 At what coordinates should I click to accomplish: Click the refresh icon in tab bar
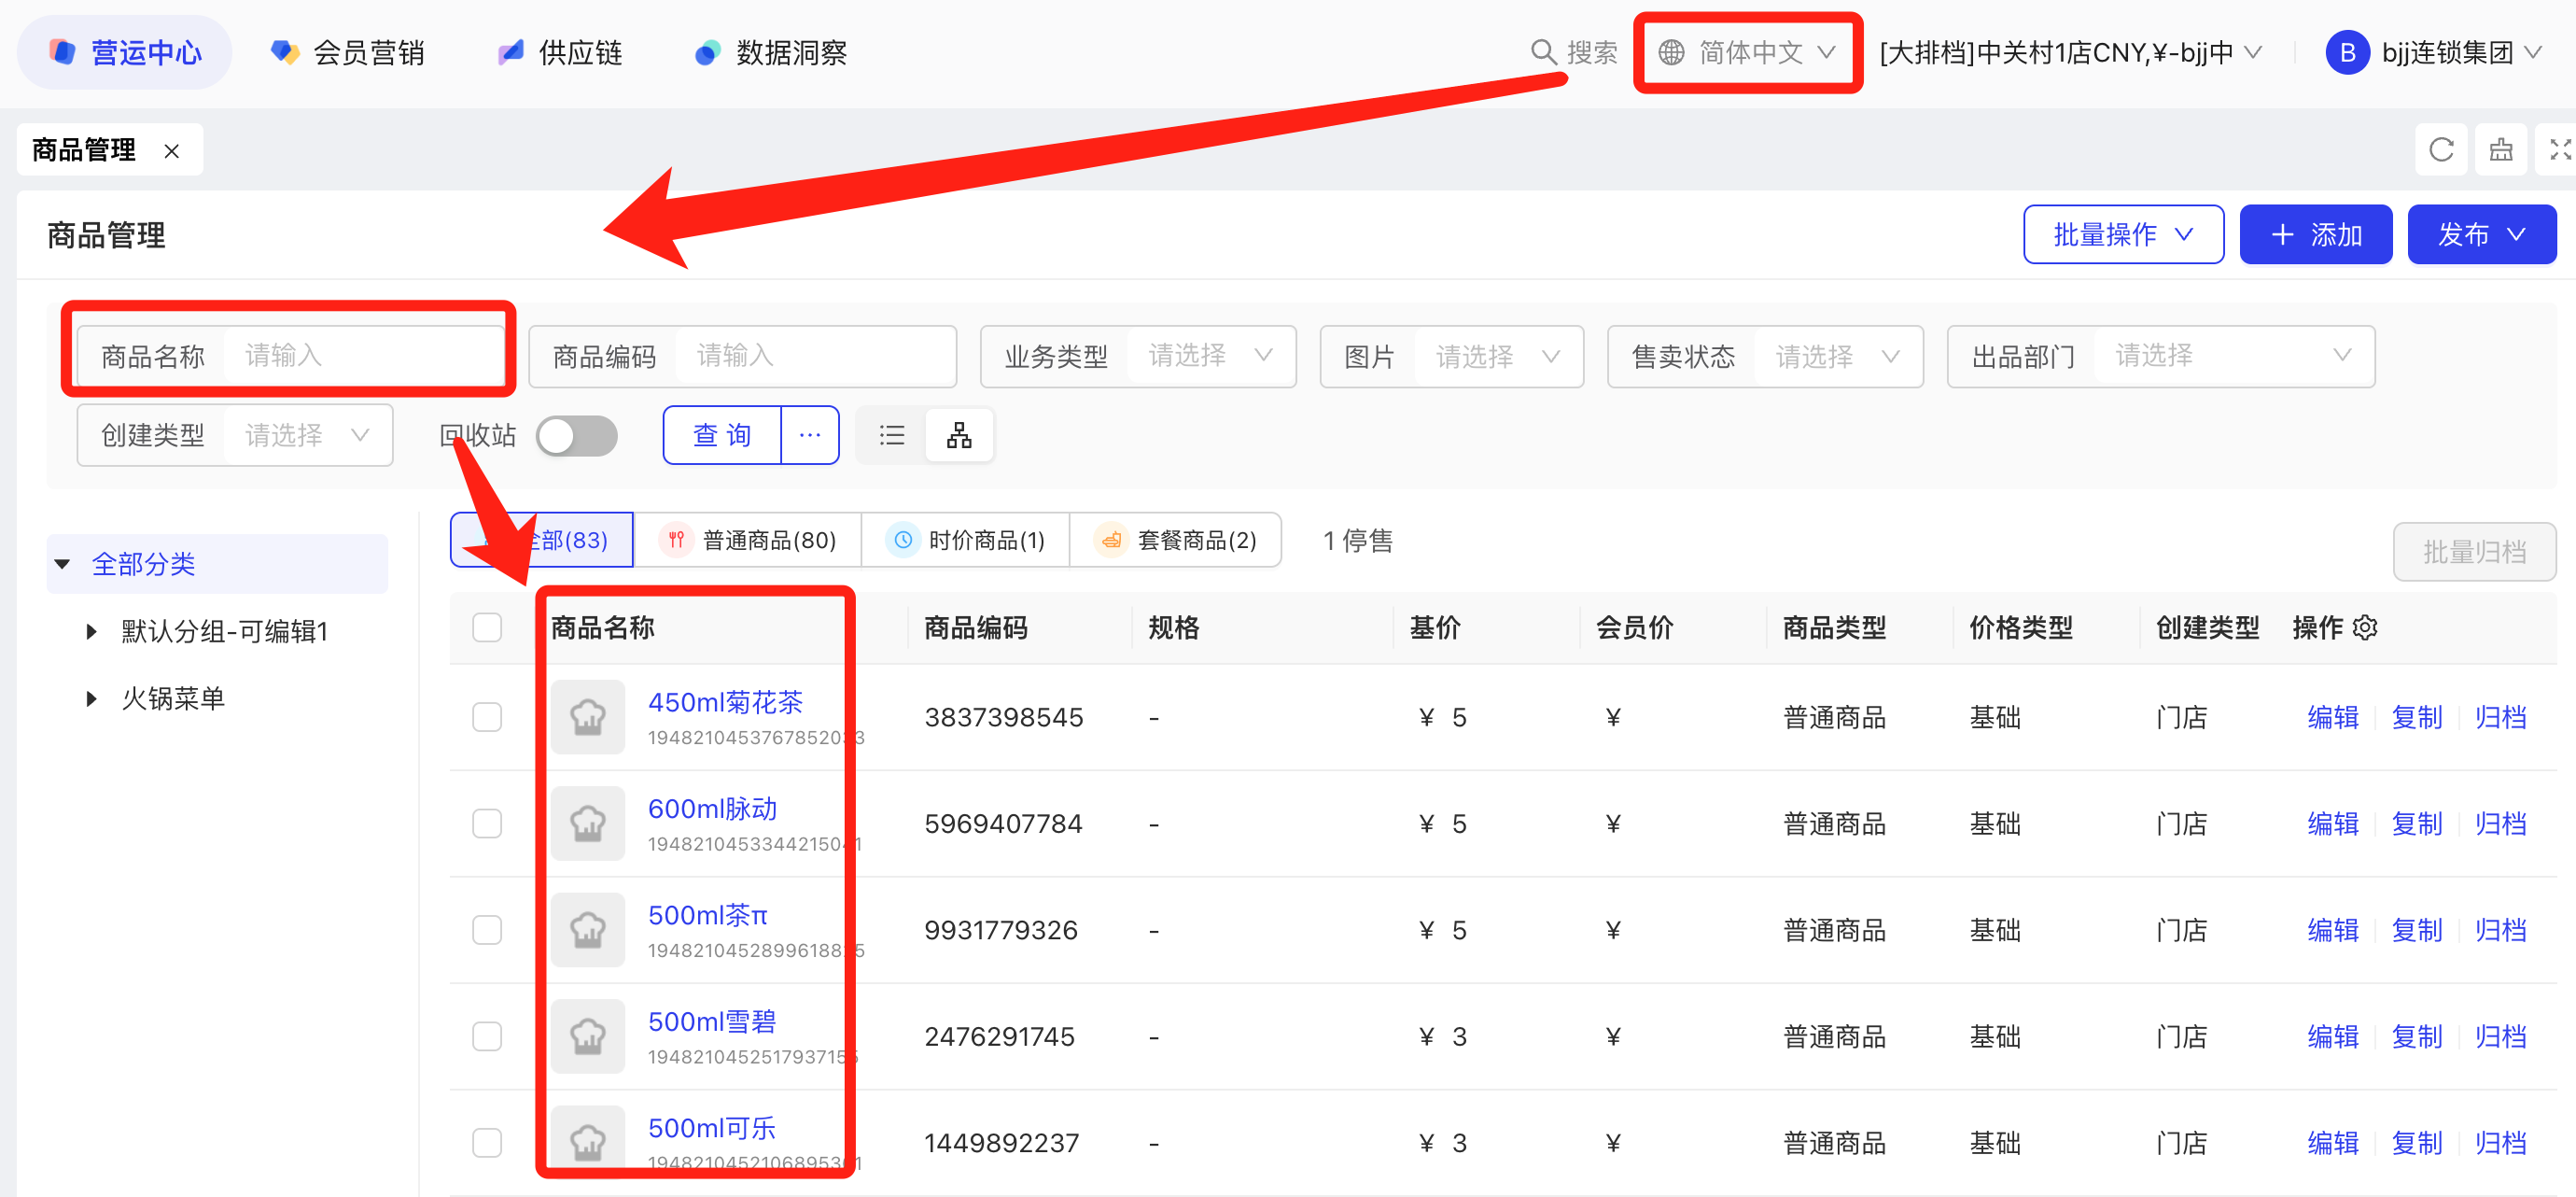pyautogui.click(x=2441, y=150)
